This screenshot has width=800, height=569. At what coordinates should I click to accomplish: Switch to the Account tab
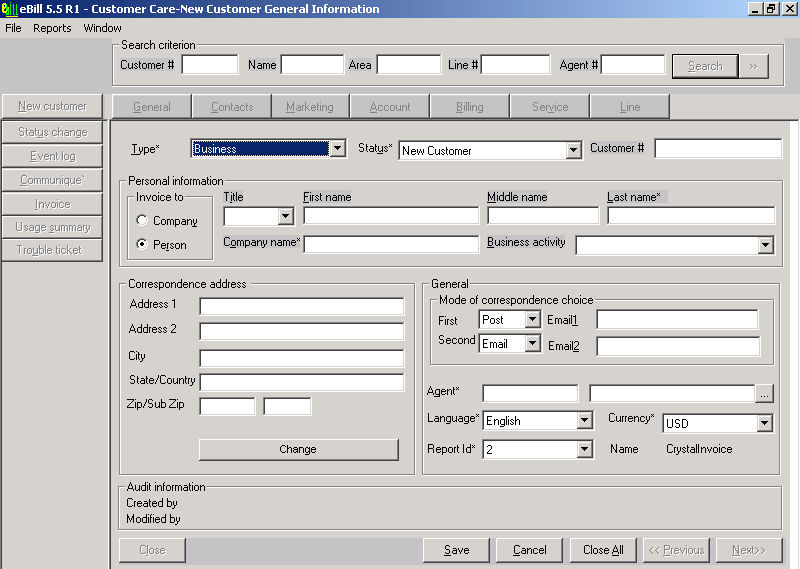pyautogui.click(x=390, y=107)
